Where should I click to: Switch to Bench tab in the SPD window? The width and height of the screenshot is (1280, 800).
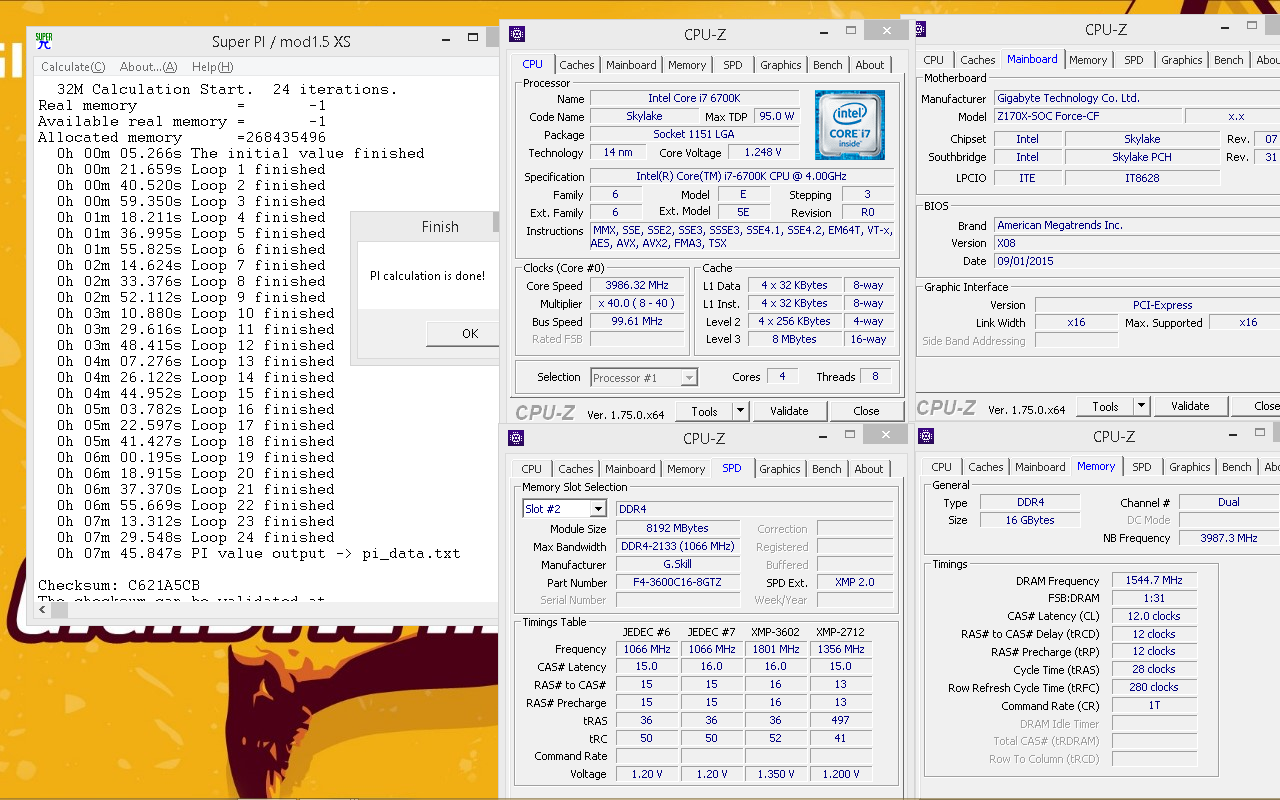(x=827, y=469)
